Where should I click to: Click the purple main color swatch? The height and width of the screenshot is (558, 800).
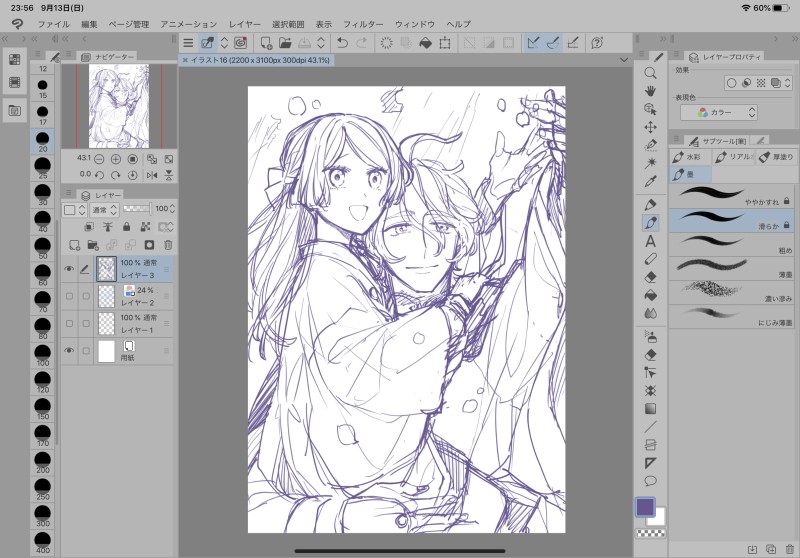coord(645,507)
